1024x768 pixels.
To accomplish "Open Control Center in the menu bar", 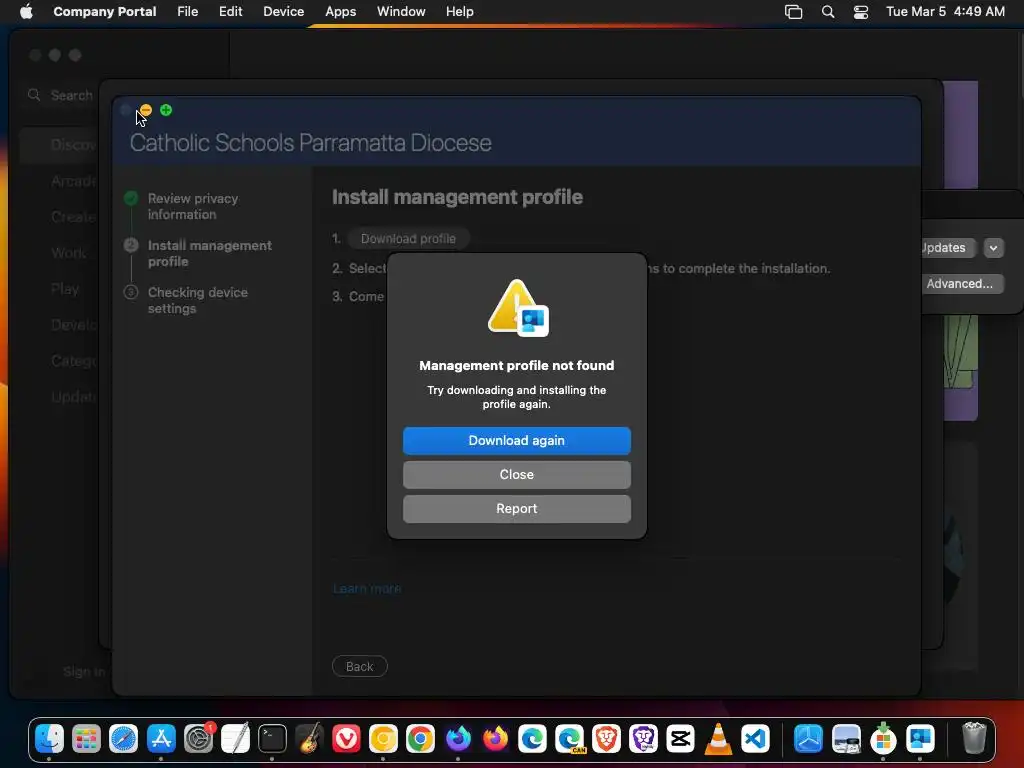I will (x=861, y=12).
